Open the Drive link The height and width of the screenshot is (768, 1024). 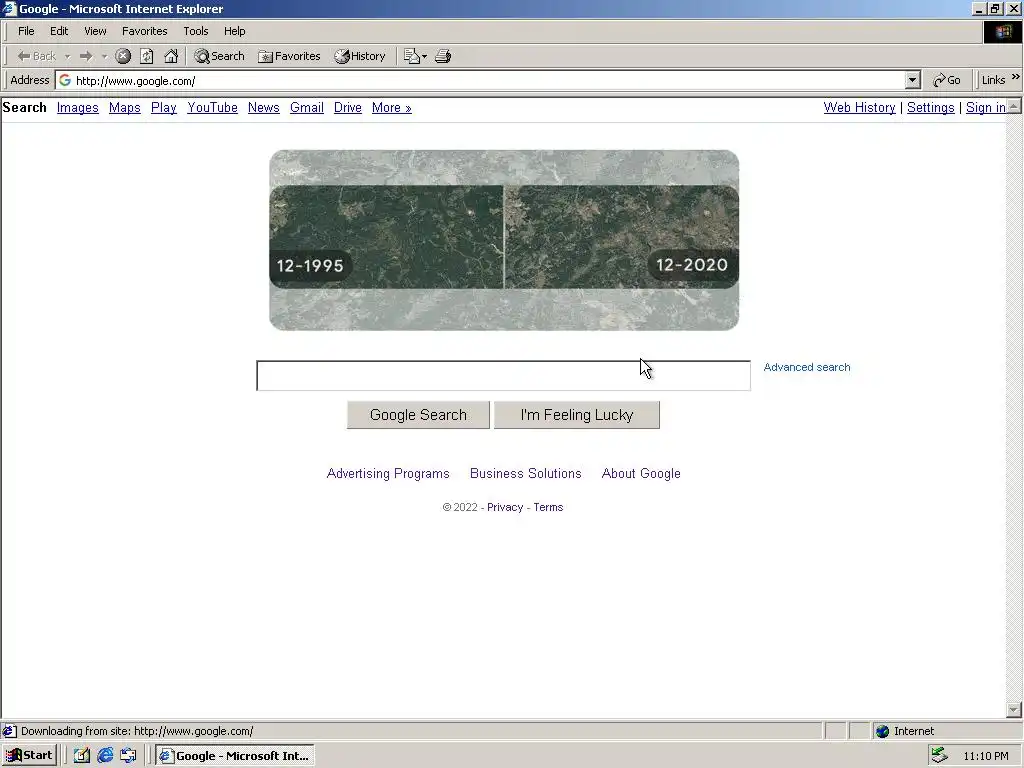pyautogui.click(x=347, y=108)
